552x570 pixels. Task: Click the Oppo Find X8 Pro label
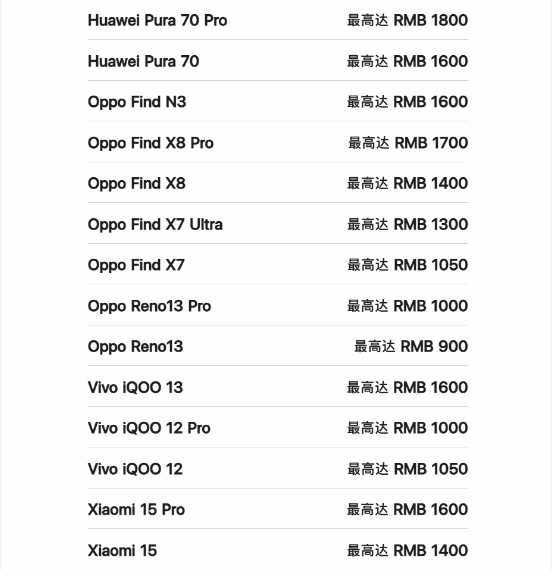pos(150,143)
